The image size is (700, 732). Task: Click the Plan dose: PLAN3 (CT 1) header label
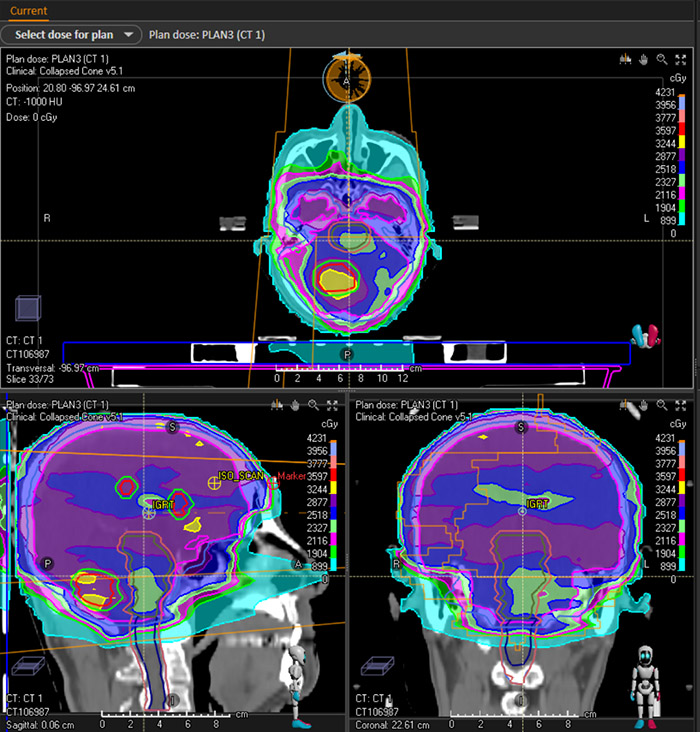[208, 35]
